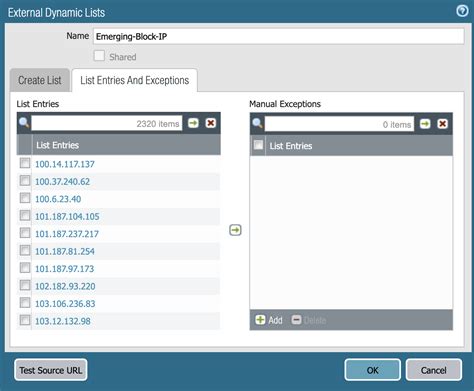Focus the List Entries search field
Image resolution: width=474 pixels, height=391 pixels.
[107, 123]
